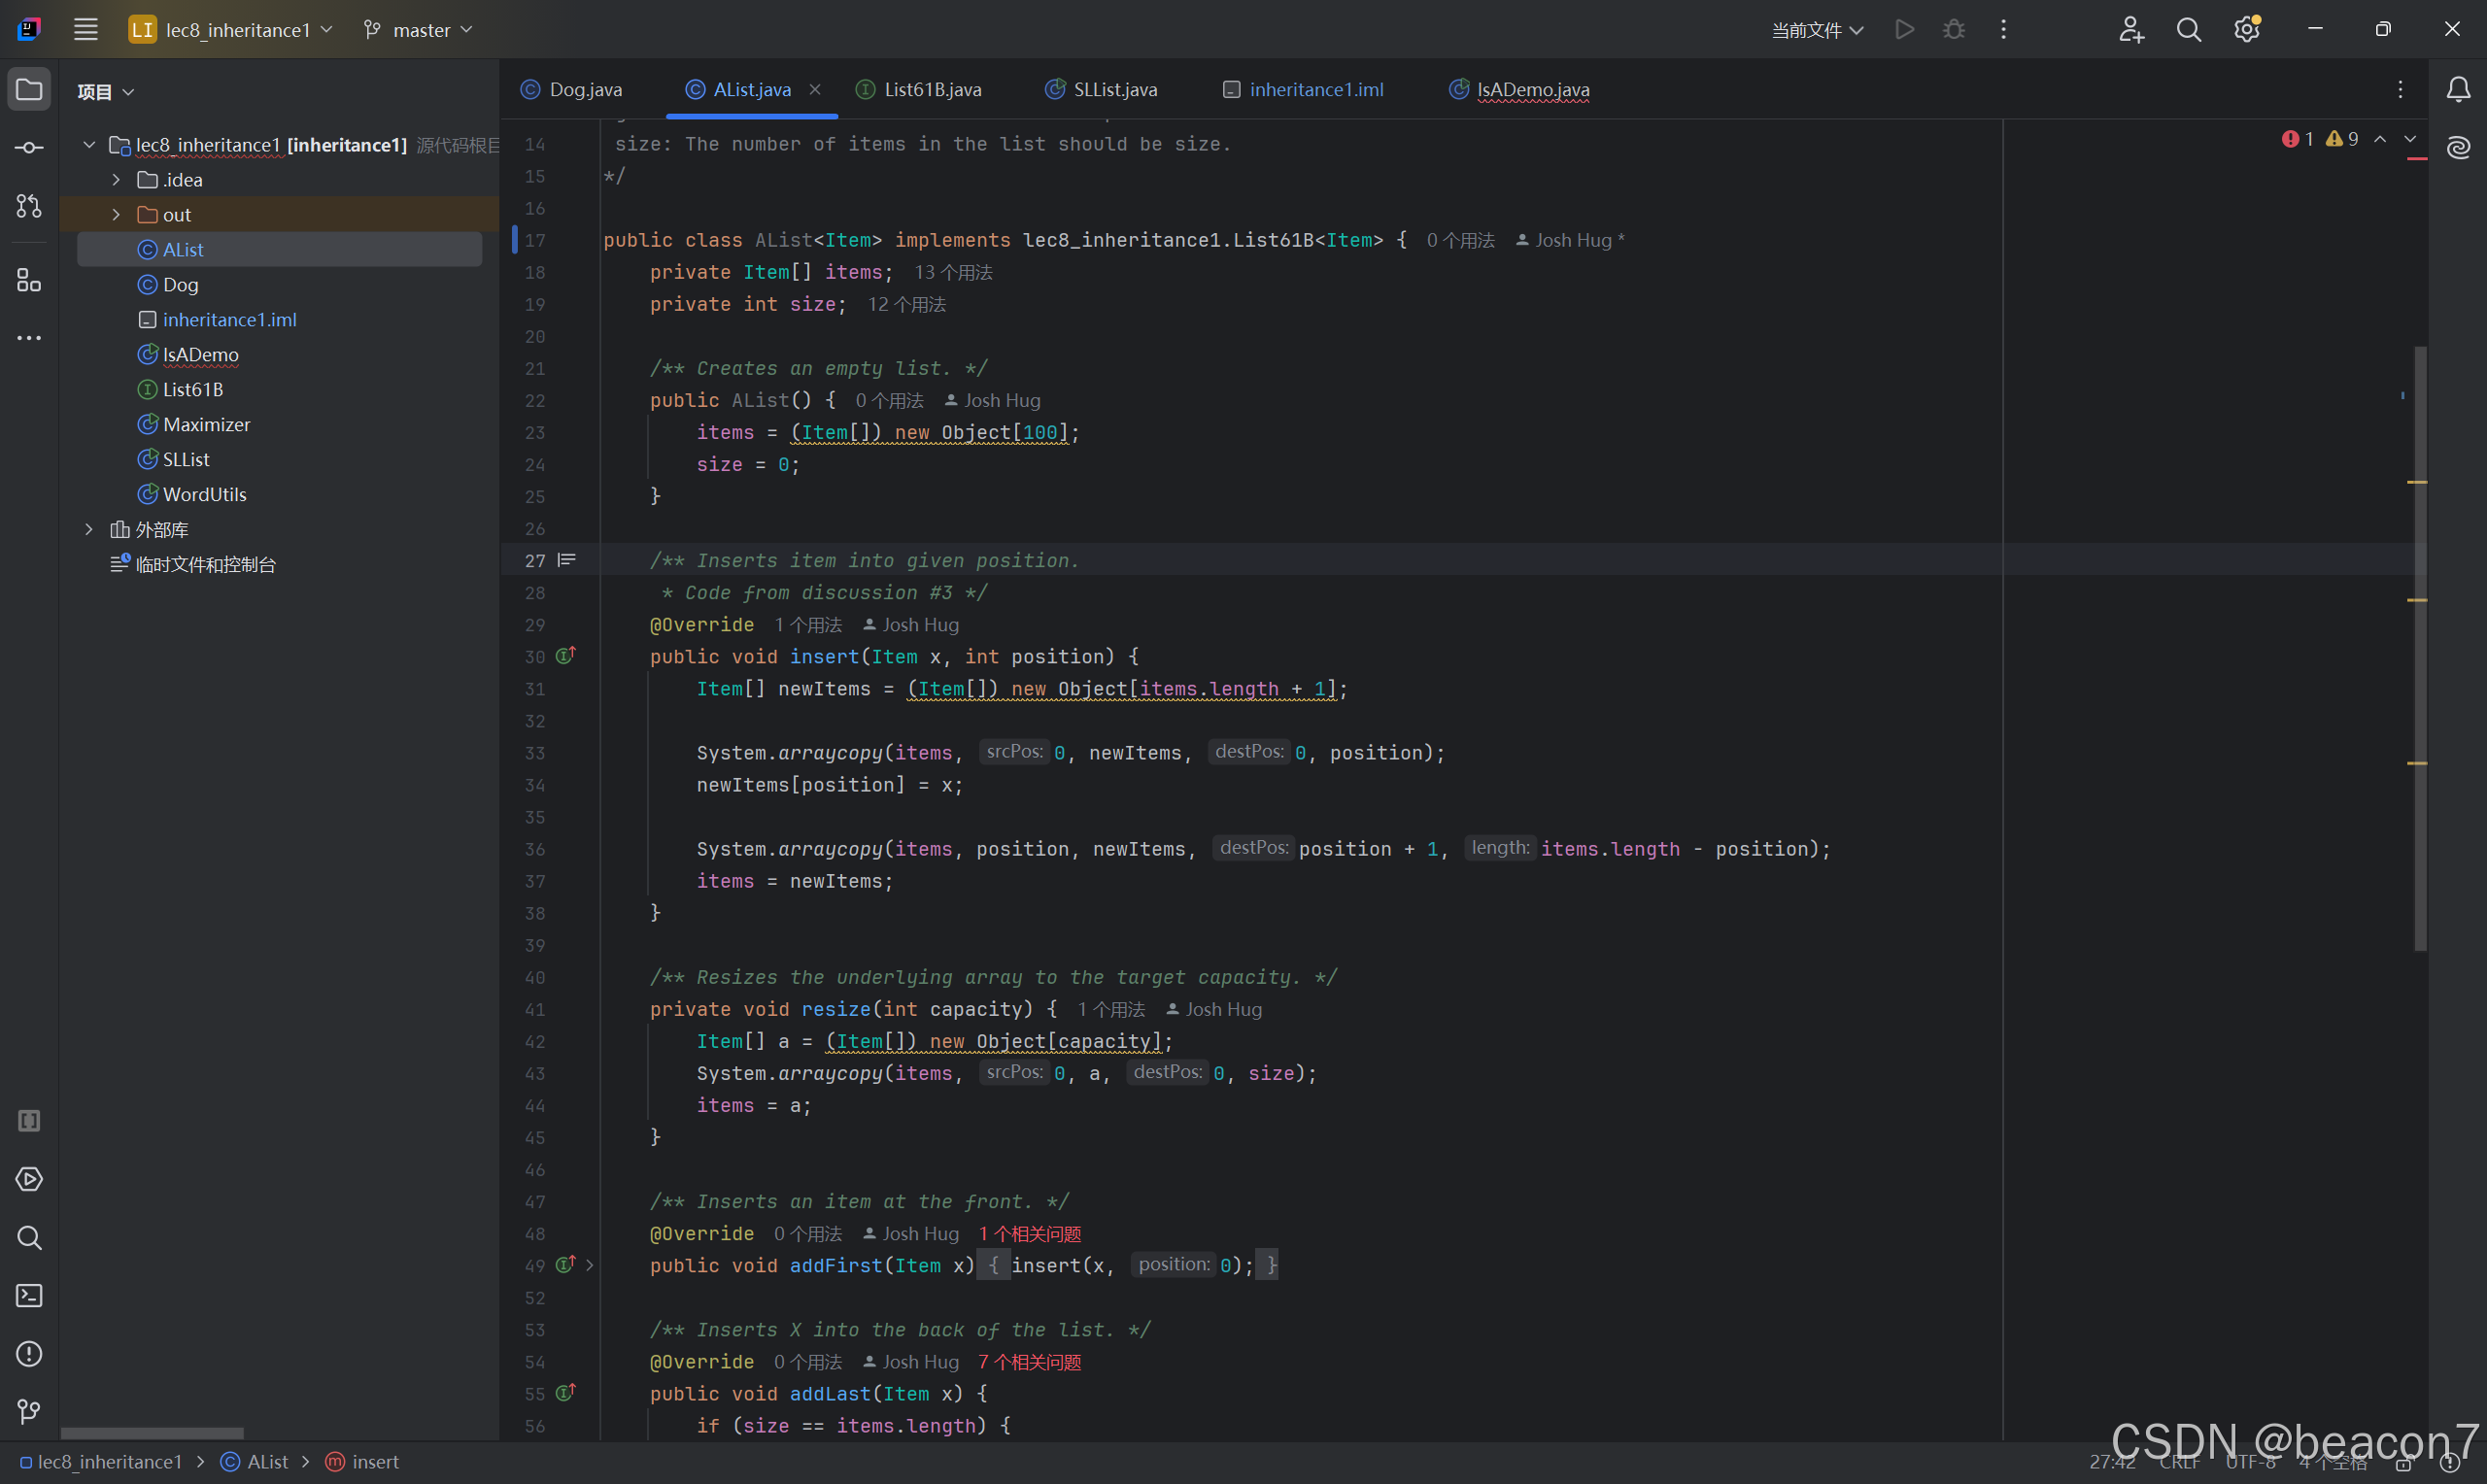Click the horizontal scrollbar in project panel
Image resolution: width=2487 pixels, height=1484 pixels.
pyautogui.click(x=152, y=1433)
